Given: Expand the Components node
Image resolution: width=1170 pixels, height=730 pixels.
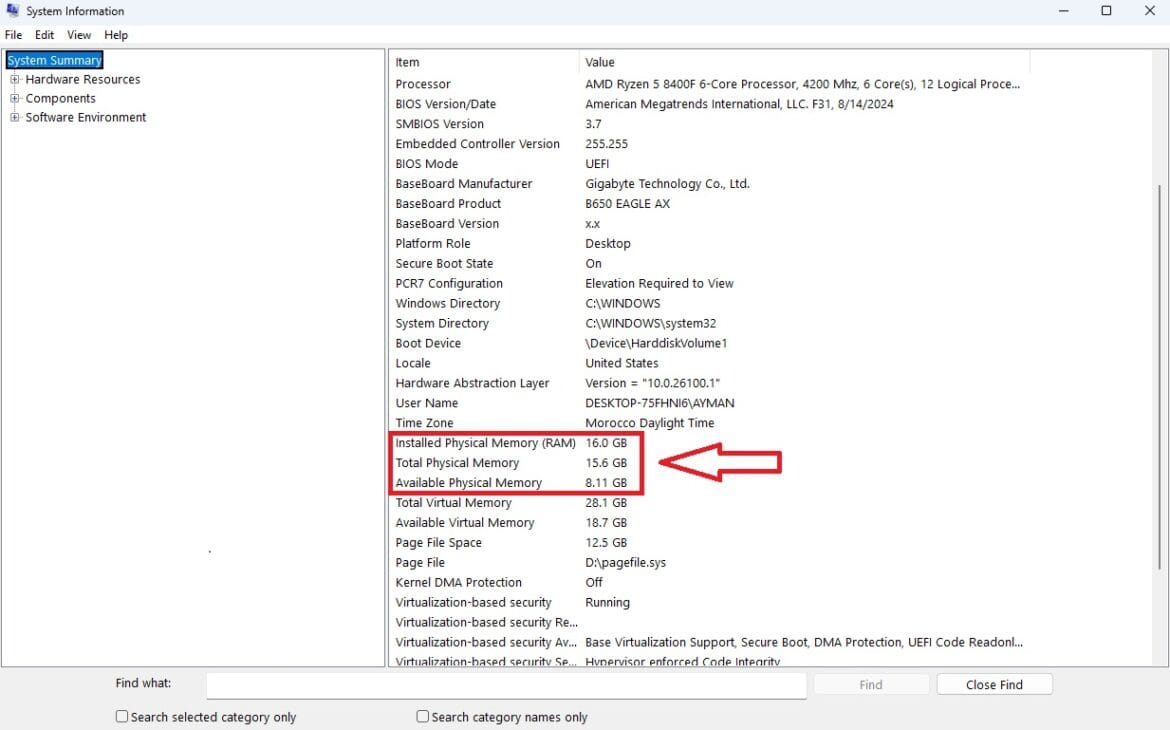Looking at the screenshot, I should 14,98.
